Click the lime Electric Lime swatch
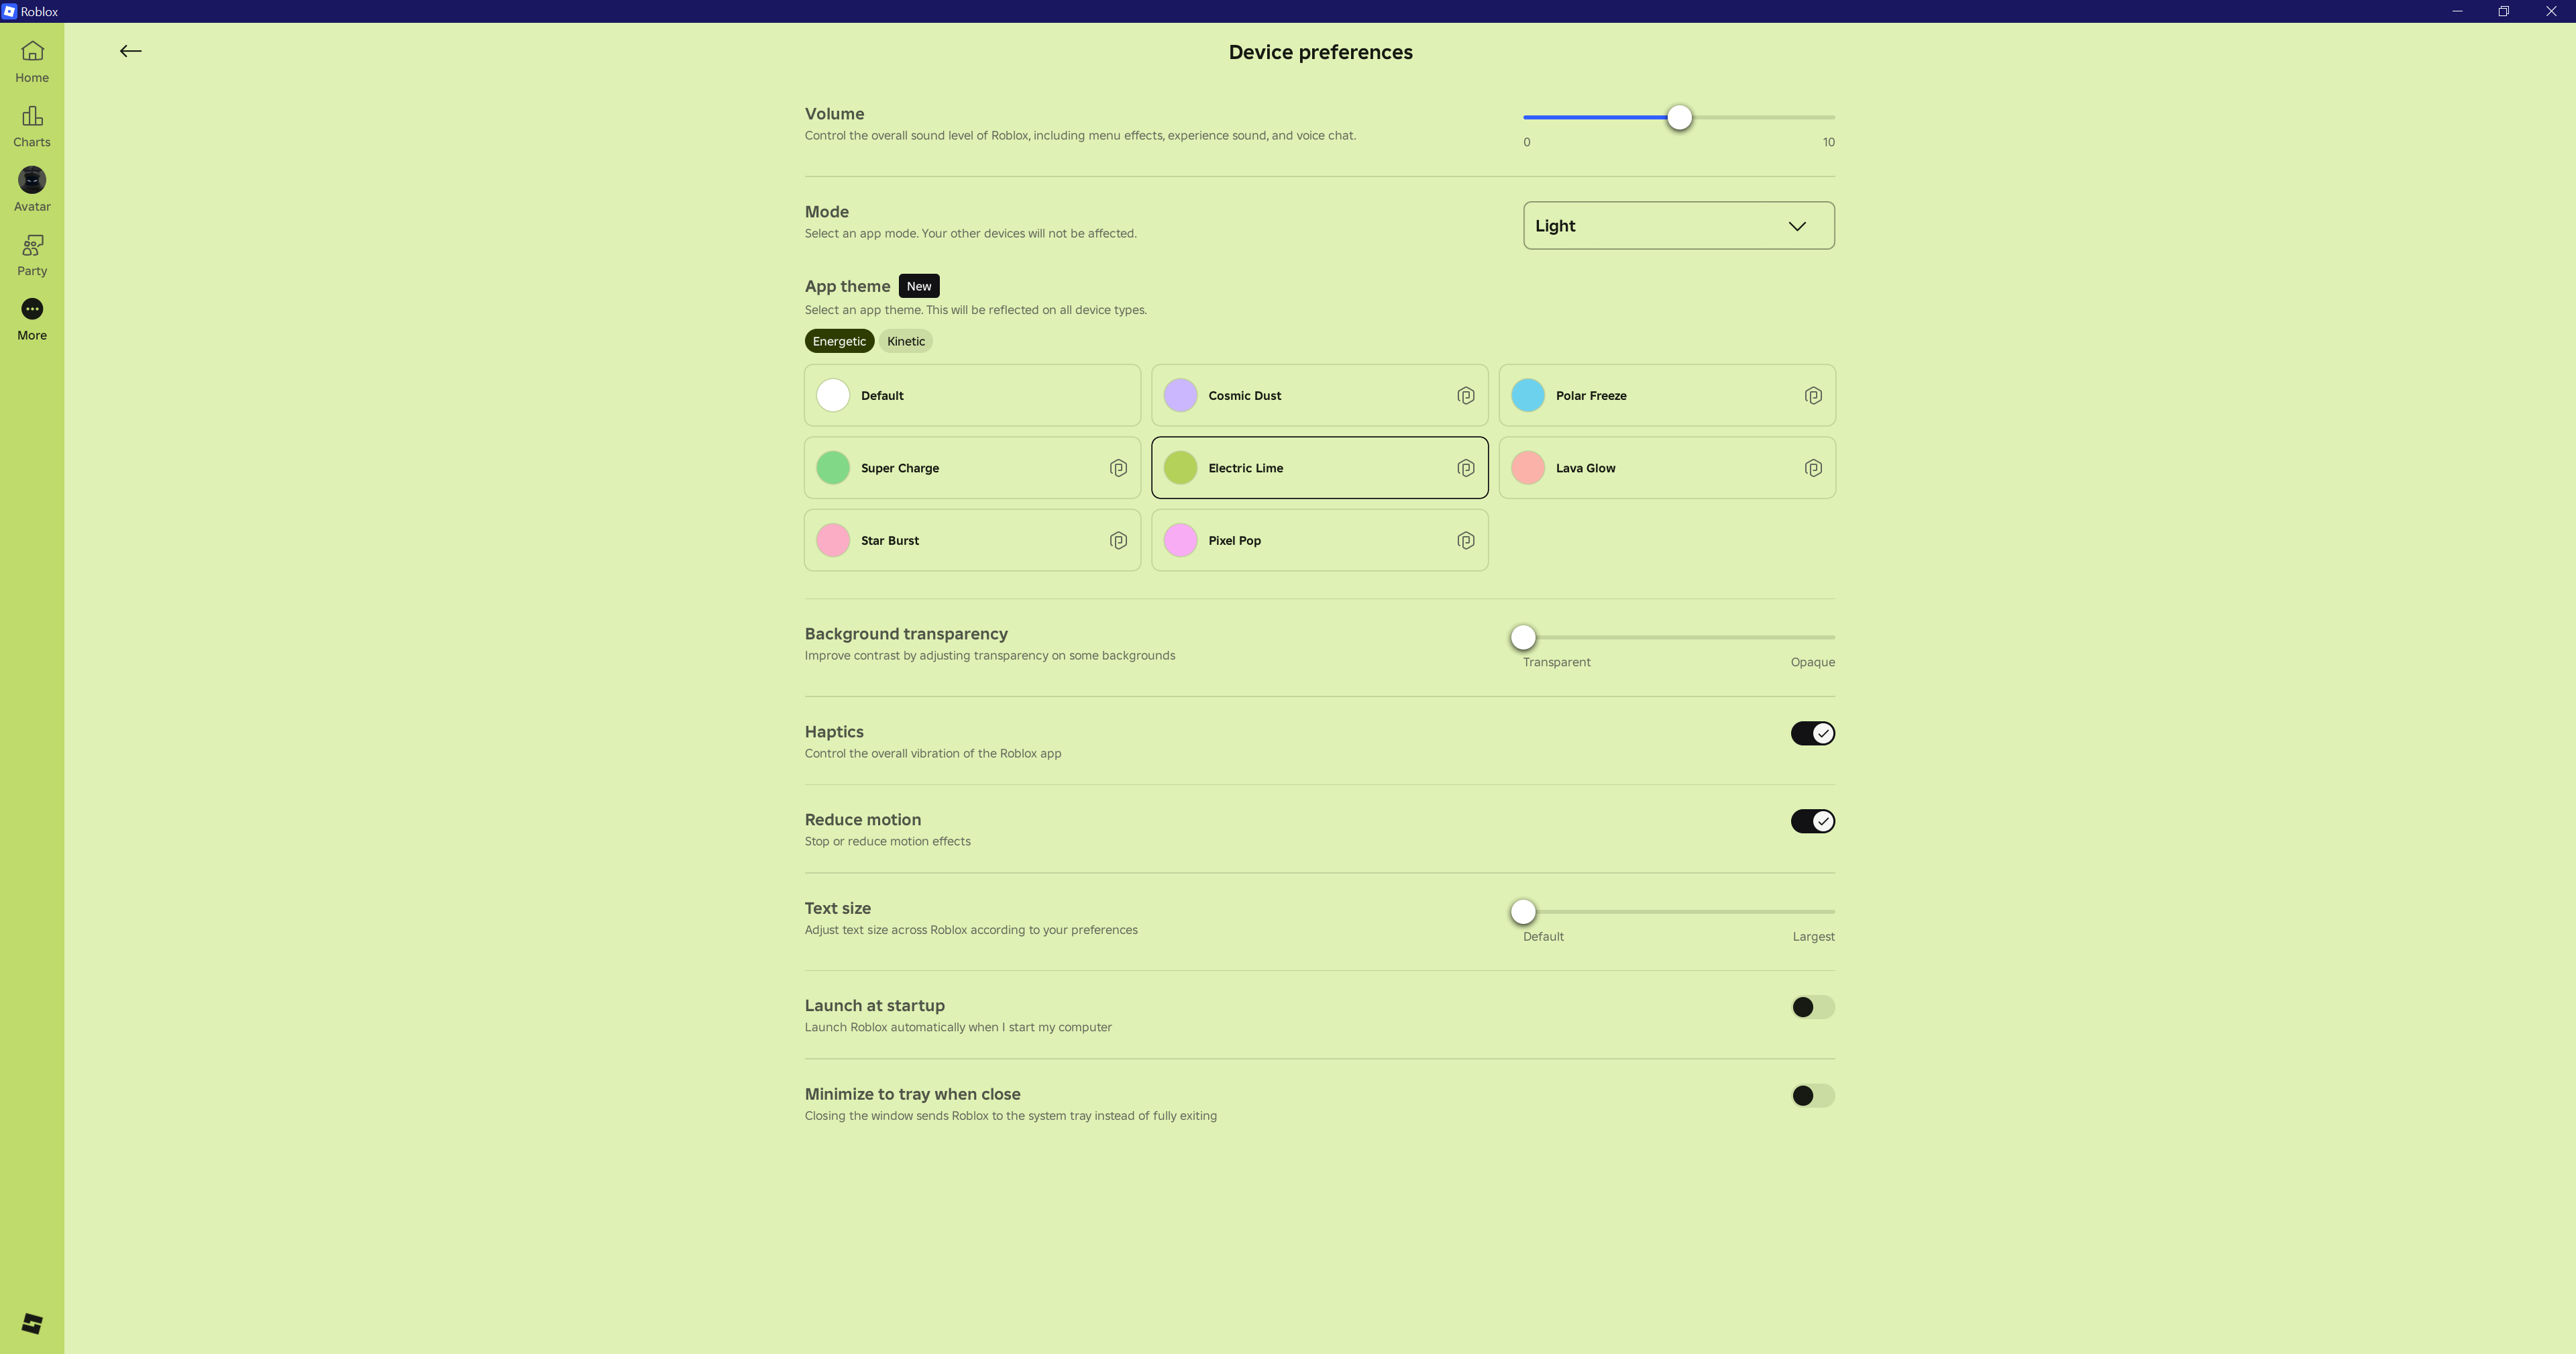 (1180, 468)
